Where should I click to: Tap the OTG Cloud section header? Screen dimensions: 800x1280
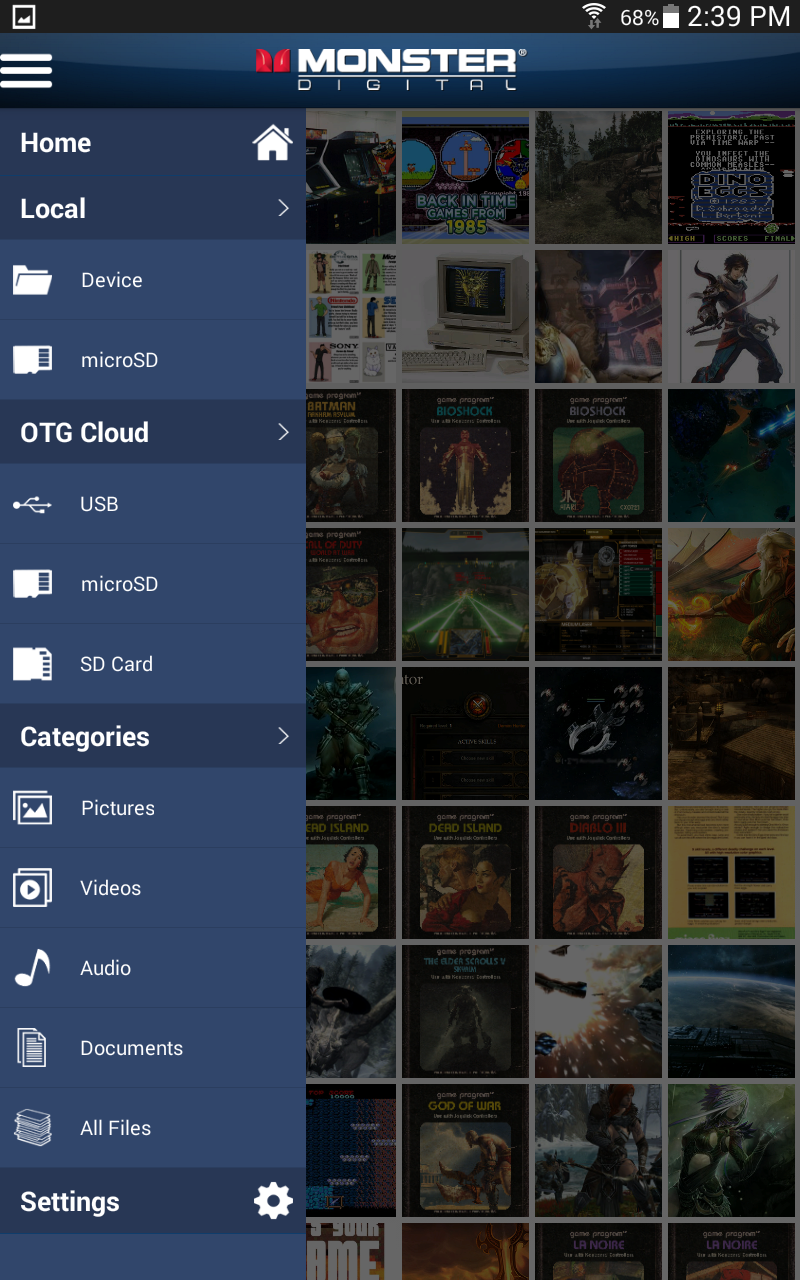pyautogui.click(x=153, y=432)
